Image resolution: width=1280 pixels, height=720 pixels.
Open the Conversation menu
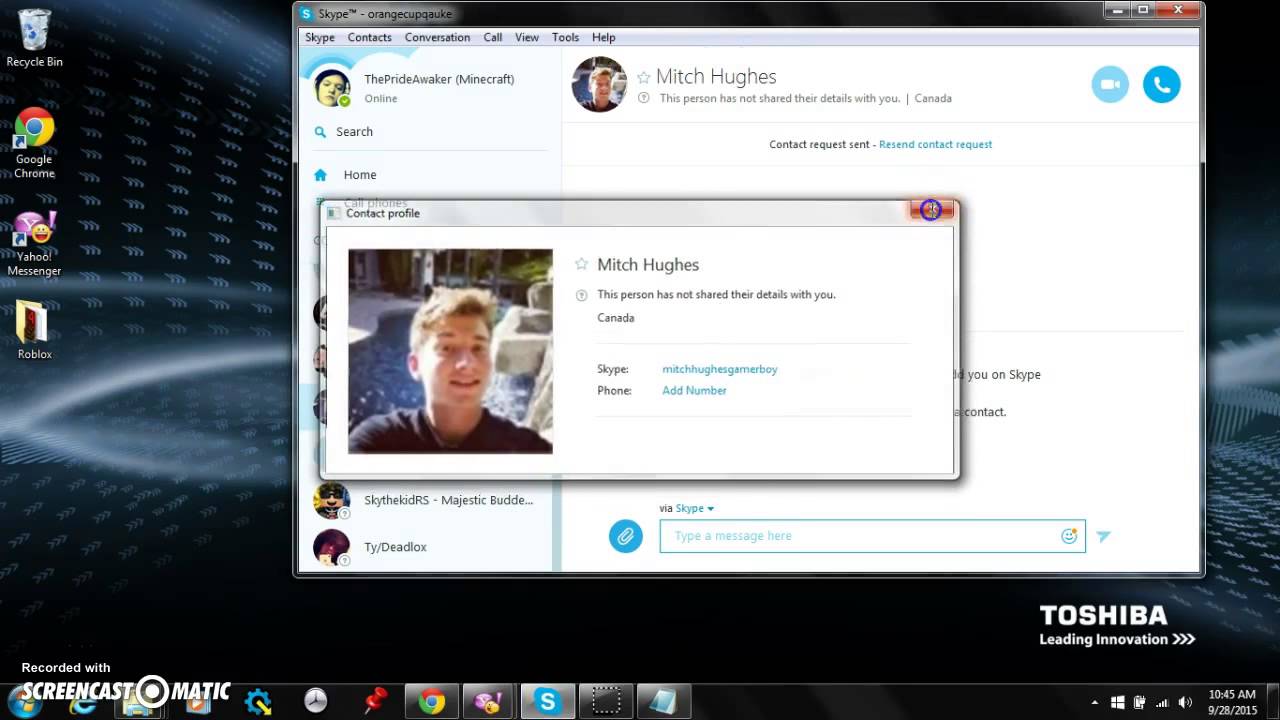tap(437, 37)
